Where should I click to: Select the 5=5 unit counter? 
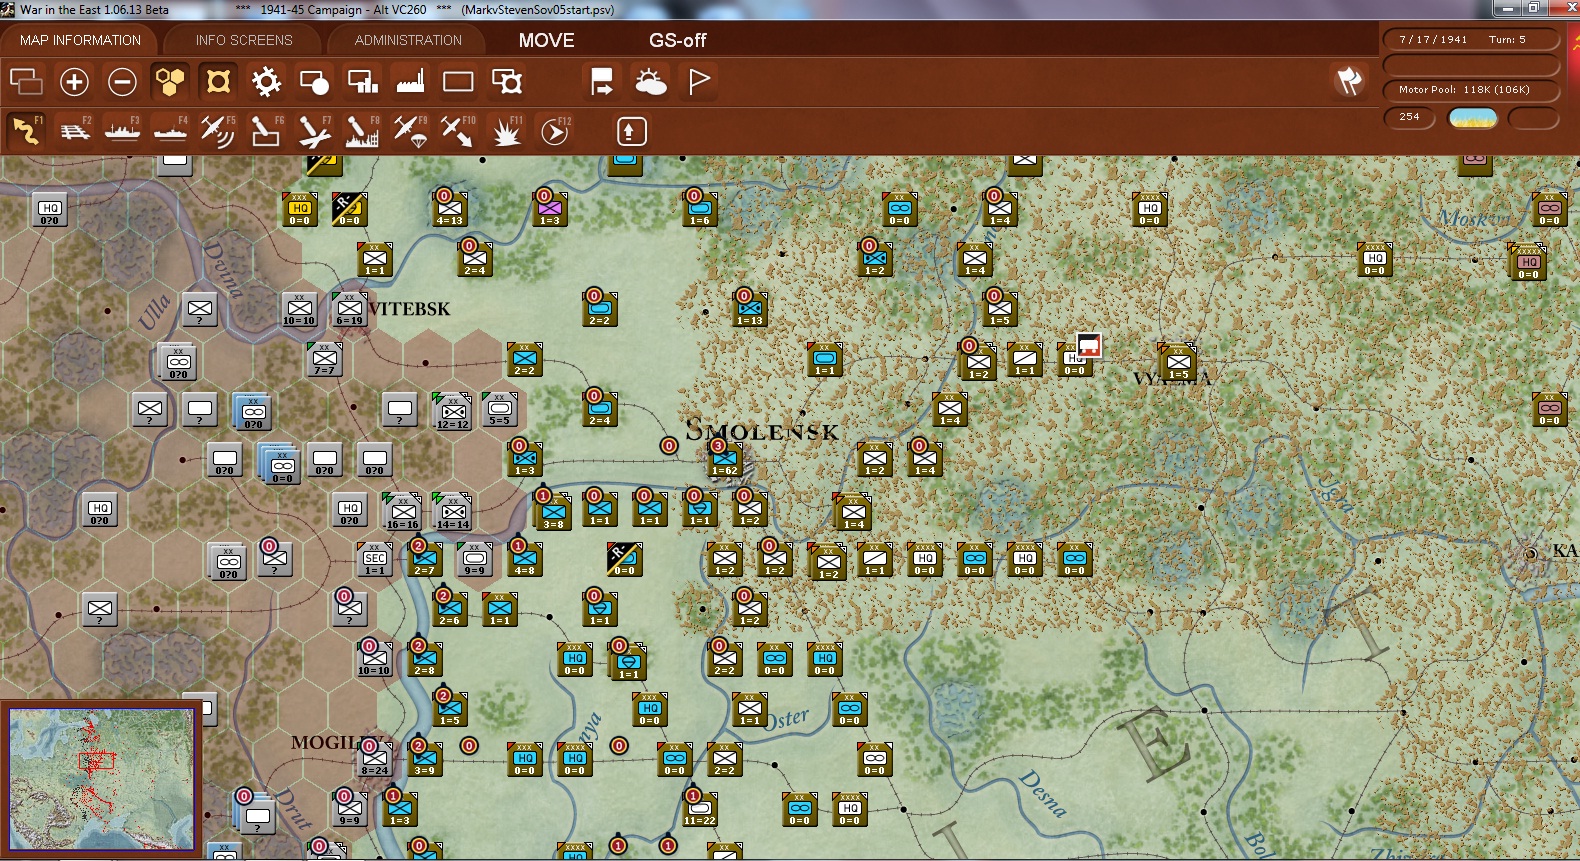500,410
